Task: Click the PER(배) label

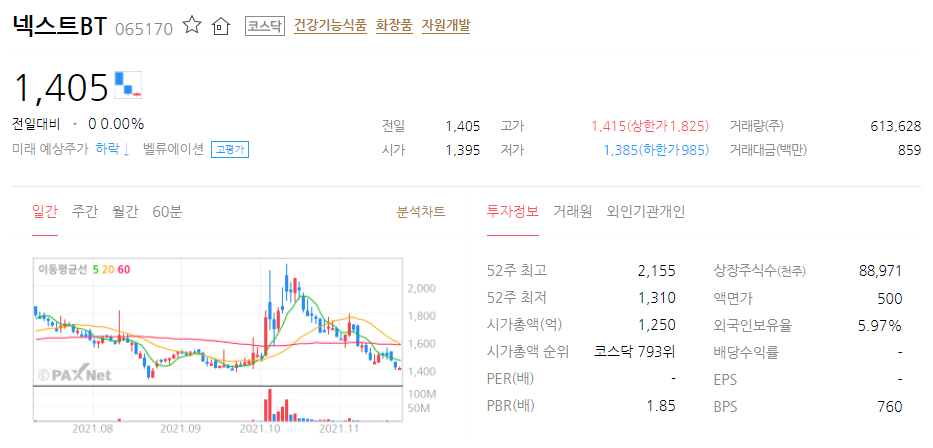Action: pos(510,380)
